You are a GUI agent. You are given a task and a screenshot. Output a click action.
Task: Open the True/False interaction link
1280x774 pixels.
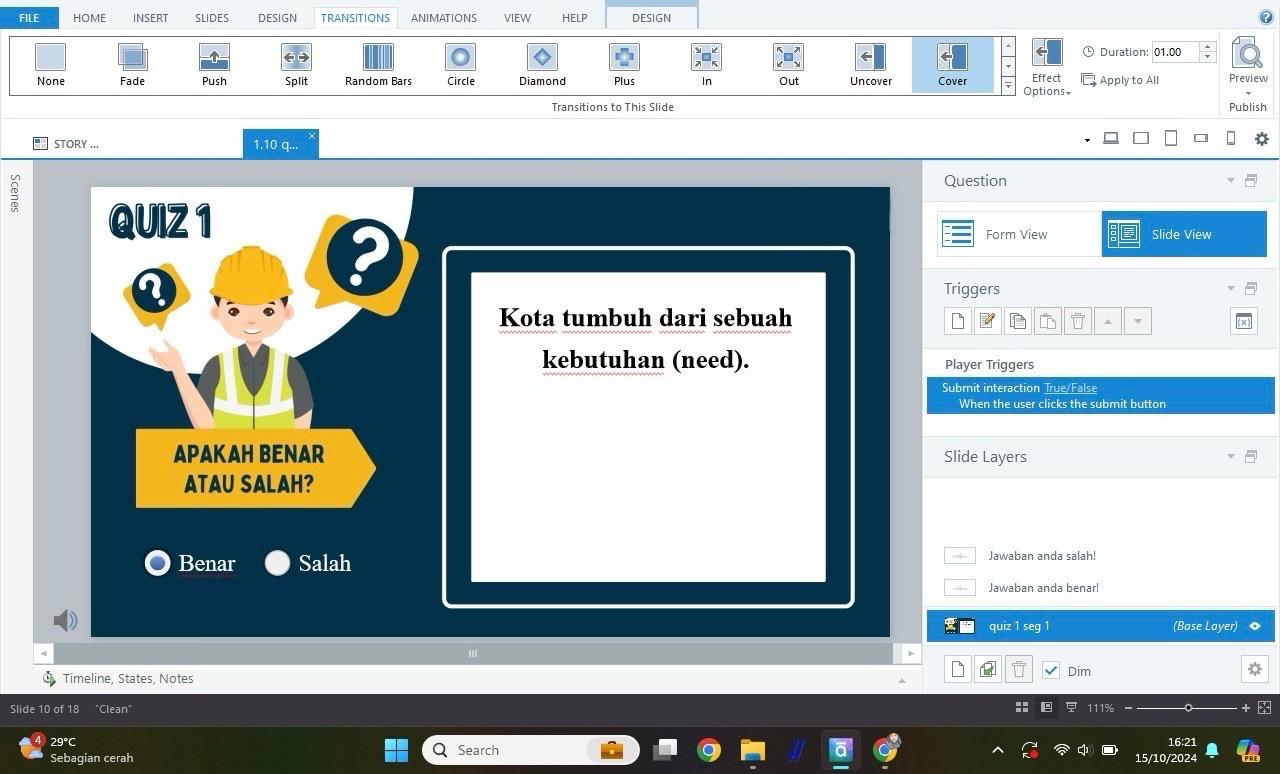[1070, 388]
